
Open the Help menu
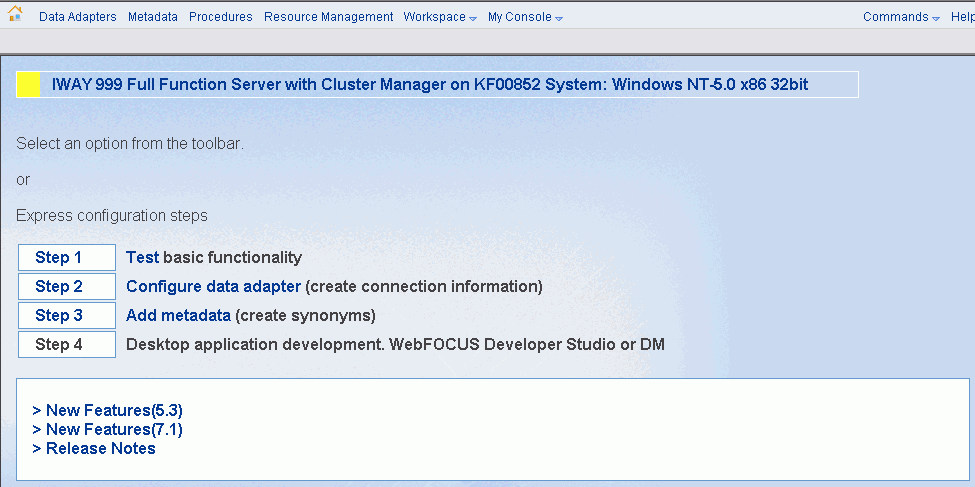click(x=963, y=17)
